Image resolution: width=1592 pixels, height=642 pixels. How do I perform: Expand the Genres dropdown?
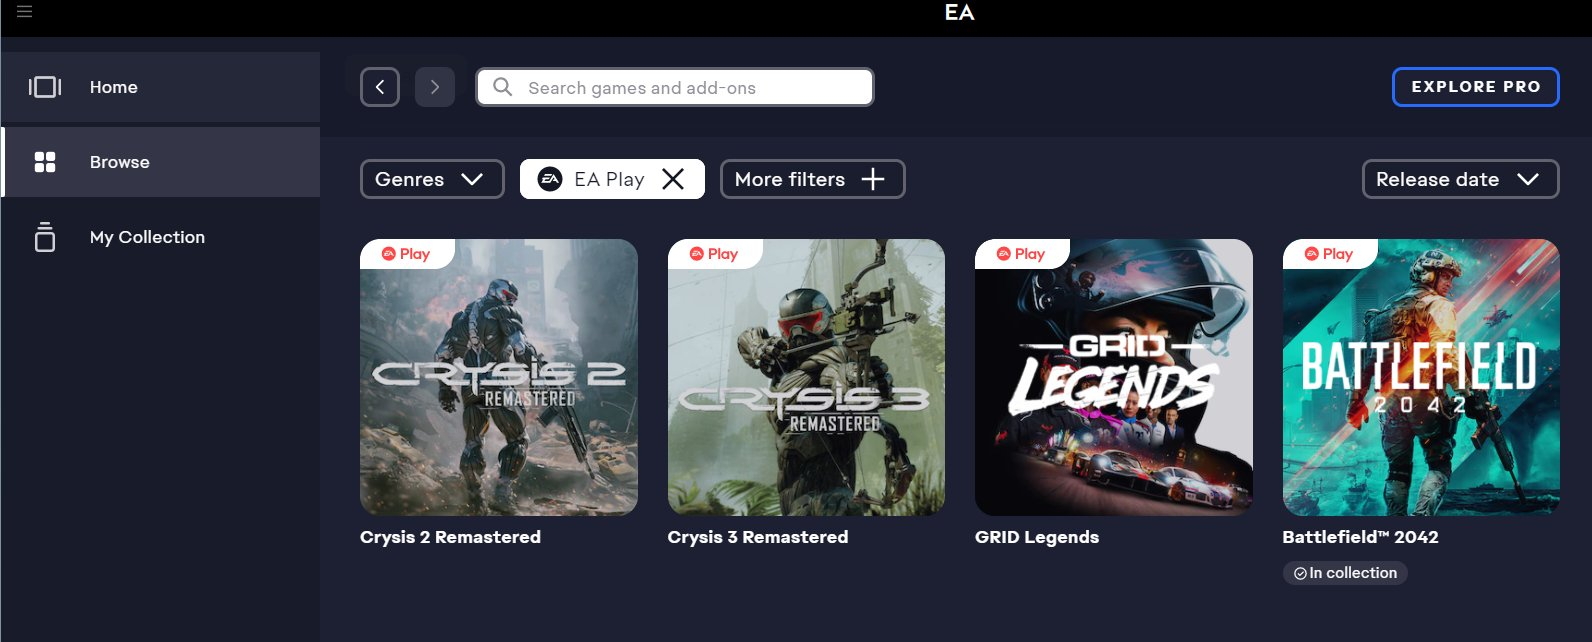432,179
